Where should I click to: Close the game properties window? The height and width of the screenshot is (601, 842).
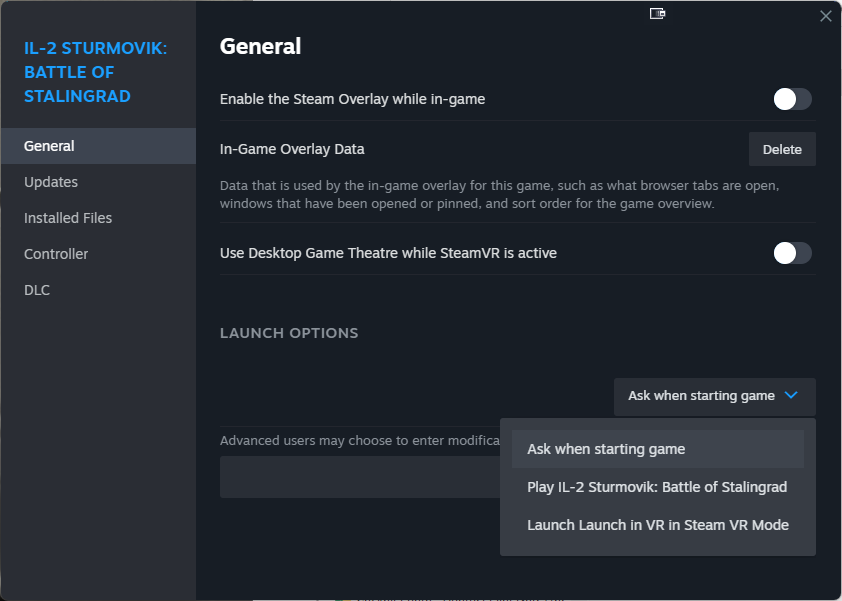pyautogui.click(x=825, y=16)
